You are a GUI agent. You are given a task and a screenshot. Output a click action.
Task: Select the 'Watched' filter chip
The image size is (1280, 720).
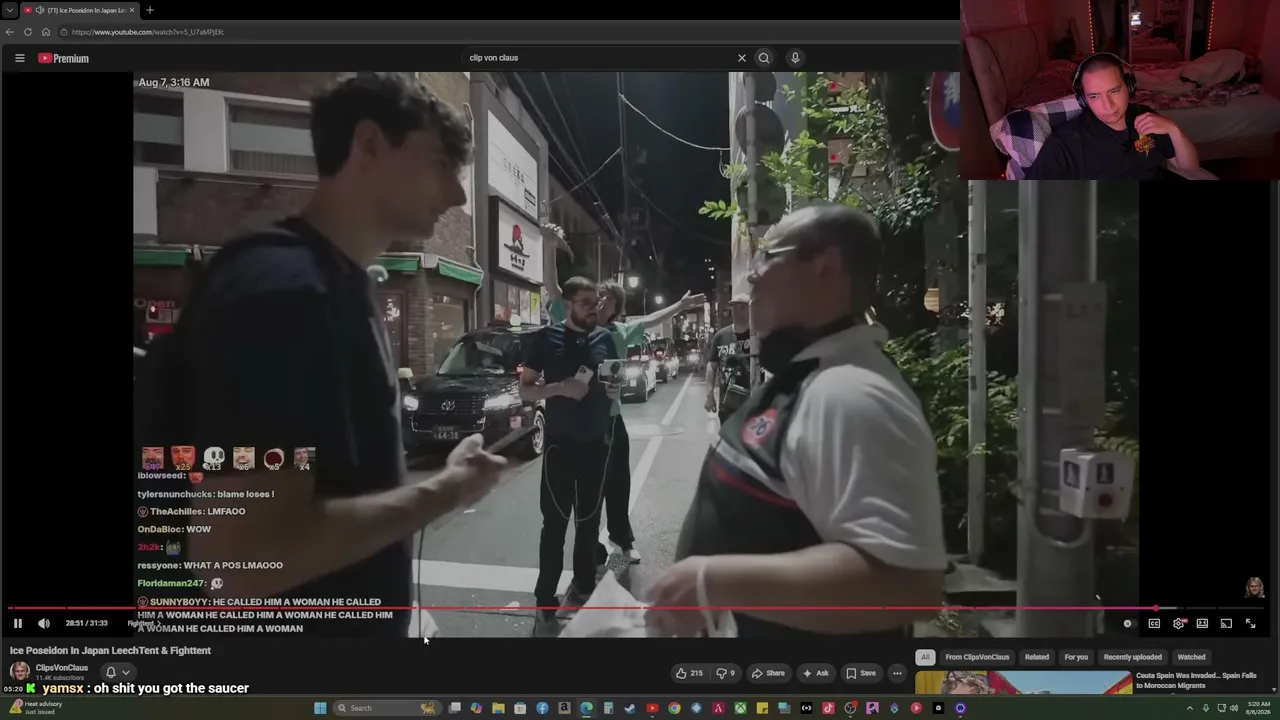point(1191,657)
